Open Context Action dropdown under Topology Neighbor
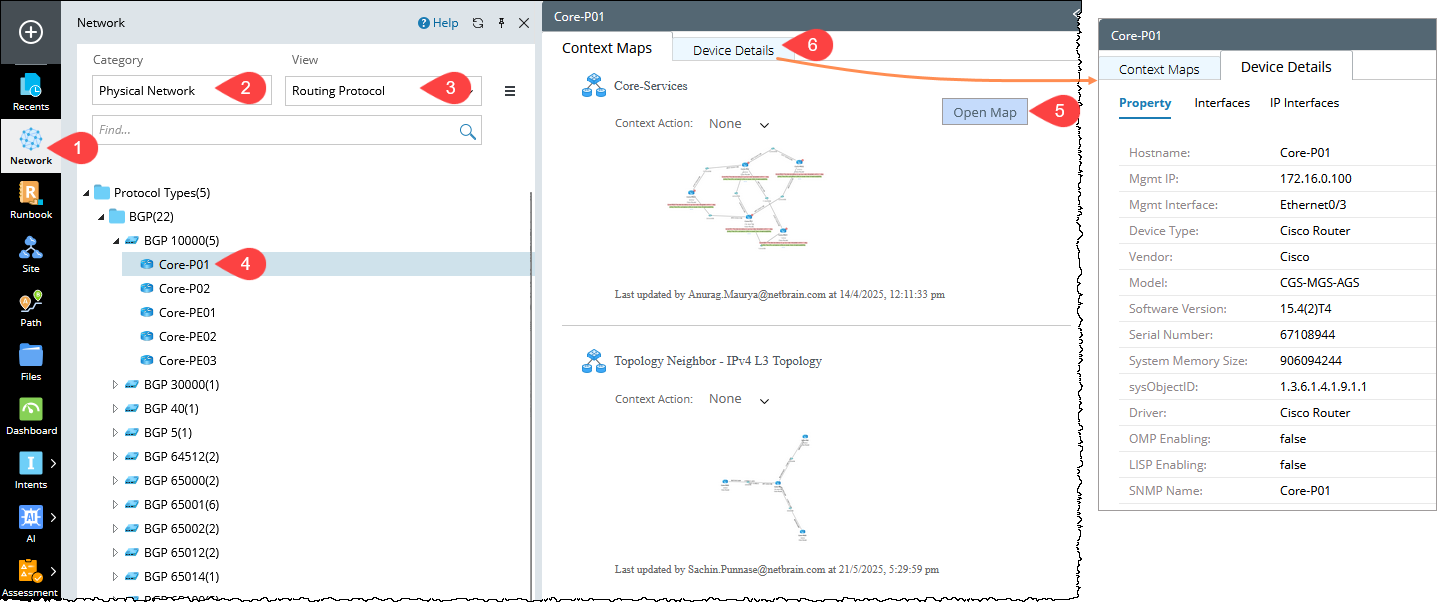The width and height of the screenshot is (1437, 603). point(739,399)
